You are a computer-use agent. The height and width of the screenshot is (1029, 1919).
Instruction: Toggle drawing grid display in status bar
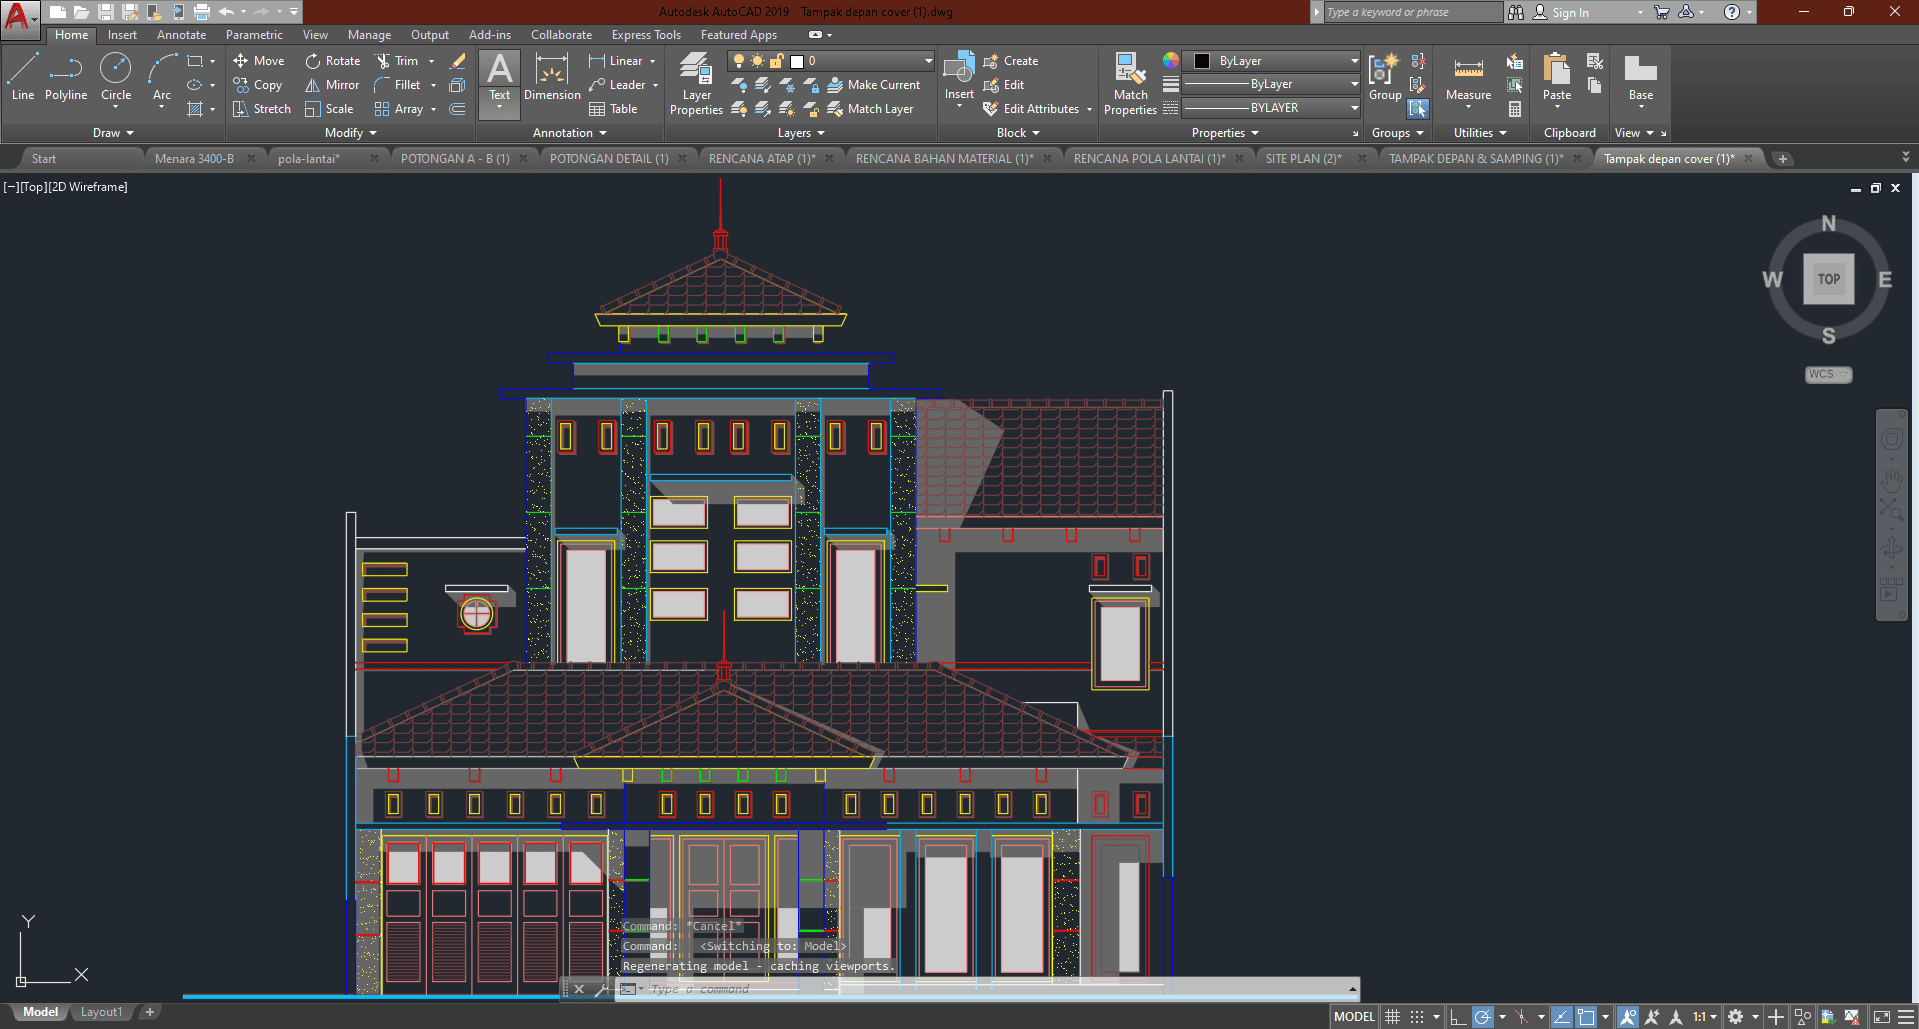pyautogui.click(x=1392, y=1017)
